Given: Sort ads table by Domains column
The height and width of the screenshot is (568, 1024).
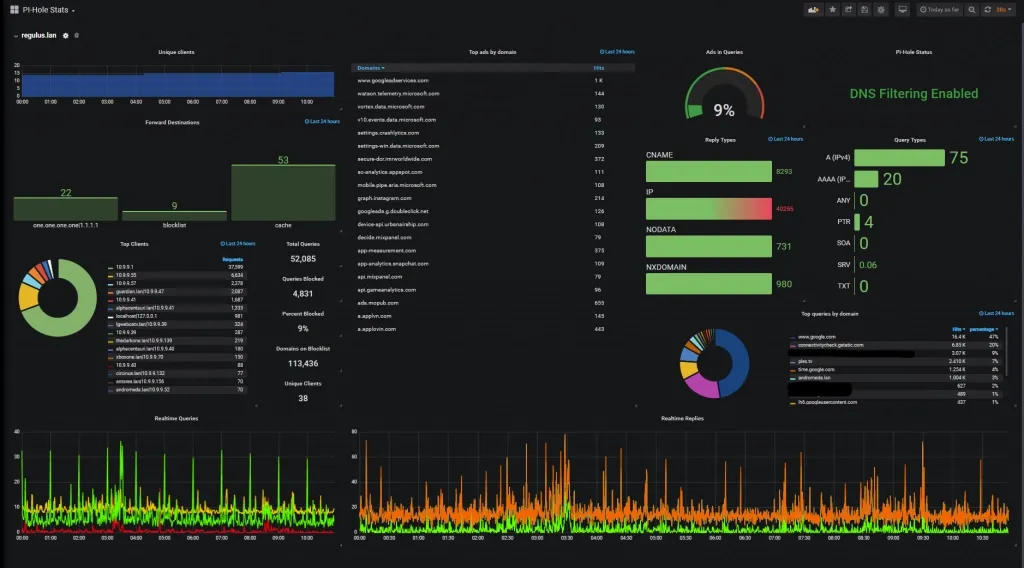Looking at the screenshot, I should point(371,68).
